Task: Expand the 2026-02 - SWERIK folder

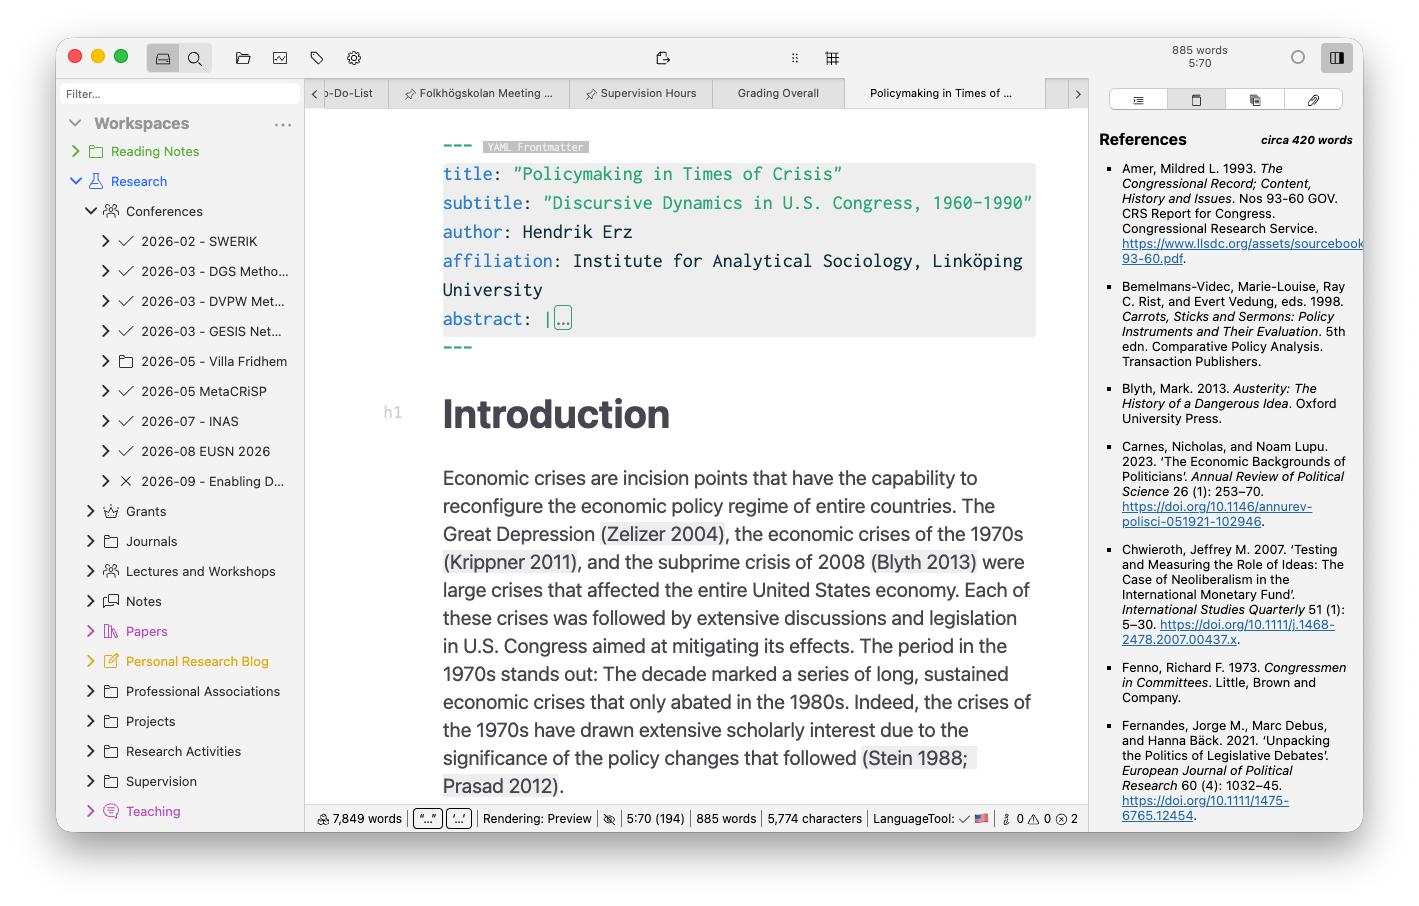Action: 106,241
